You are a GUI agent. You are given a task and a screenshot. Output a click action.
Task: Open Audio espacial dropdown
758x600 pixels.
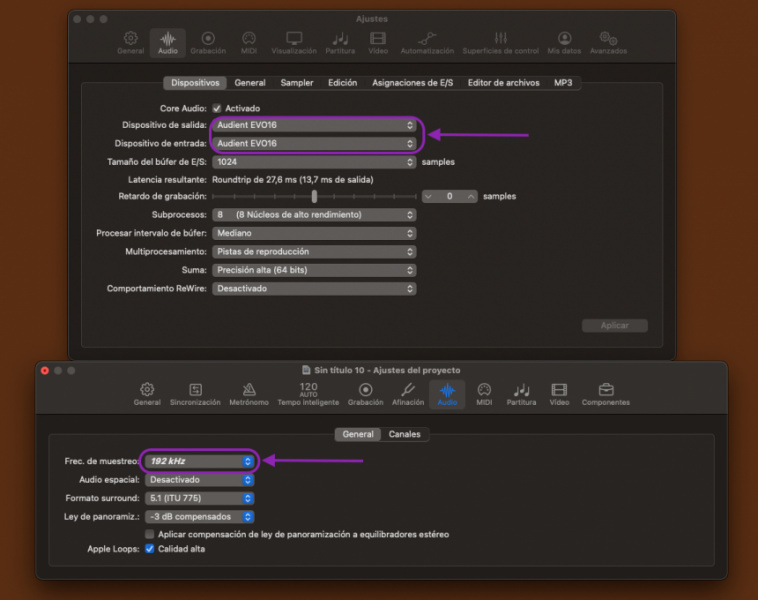click(x=200, y=480)
